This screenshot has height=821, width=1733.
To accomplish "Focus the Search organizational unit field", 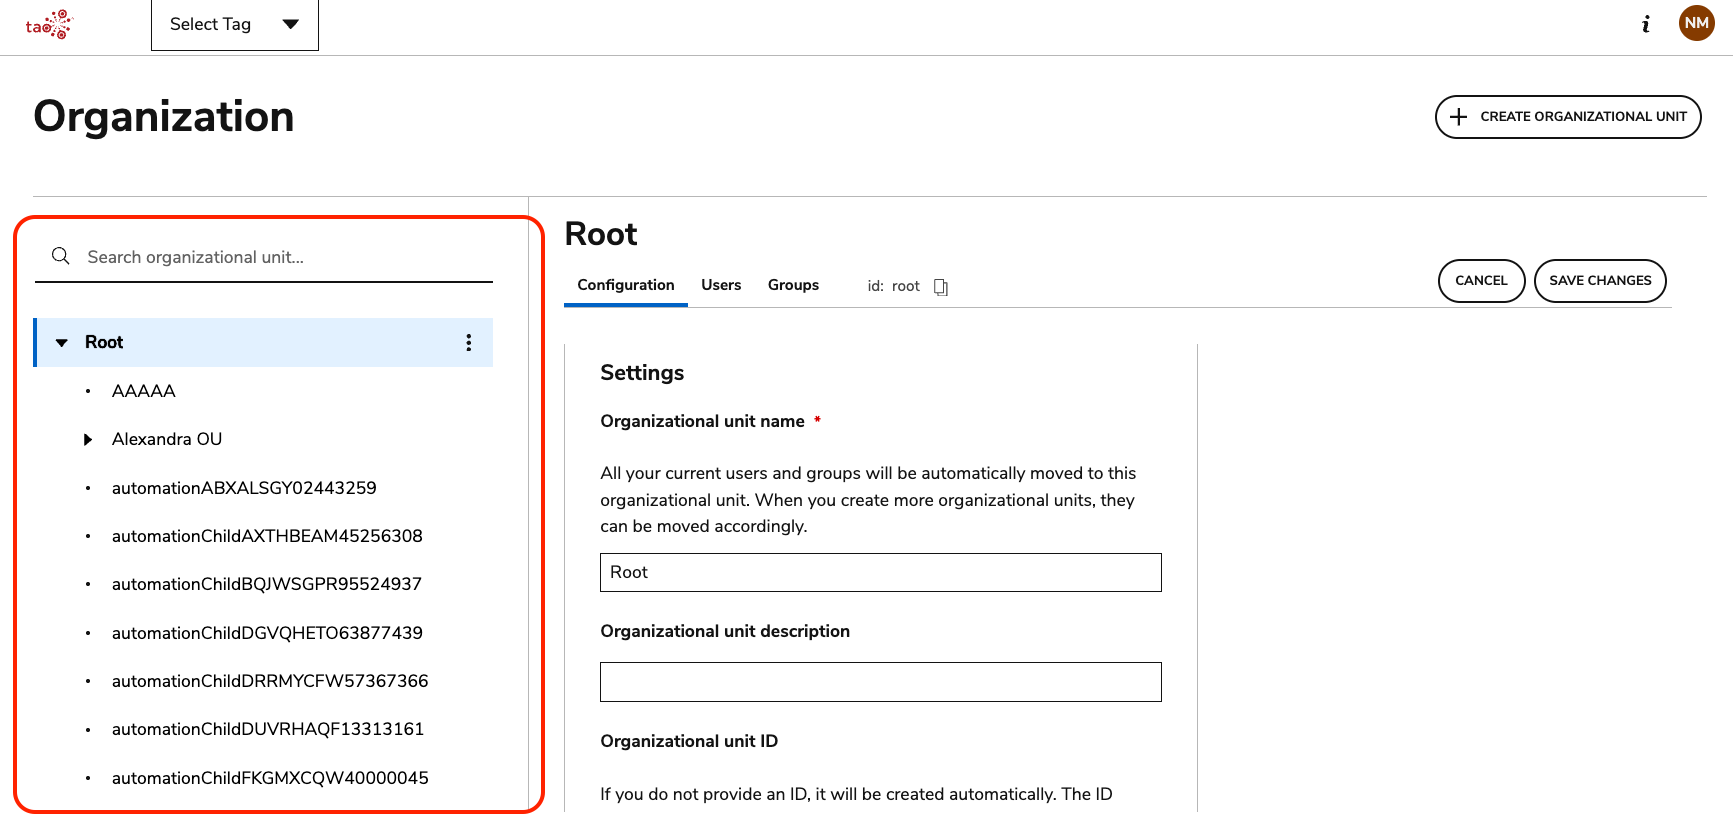I will pyautogui.click(x=280, y=257).
